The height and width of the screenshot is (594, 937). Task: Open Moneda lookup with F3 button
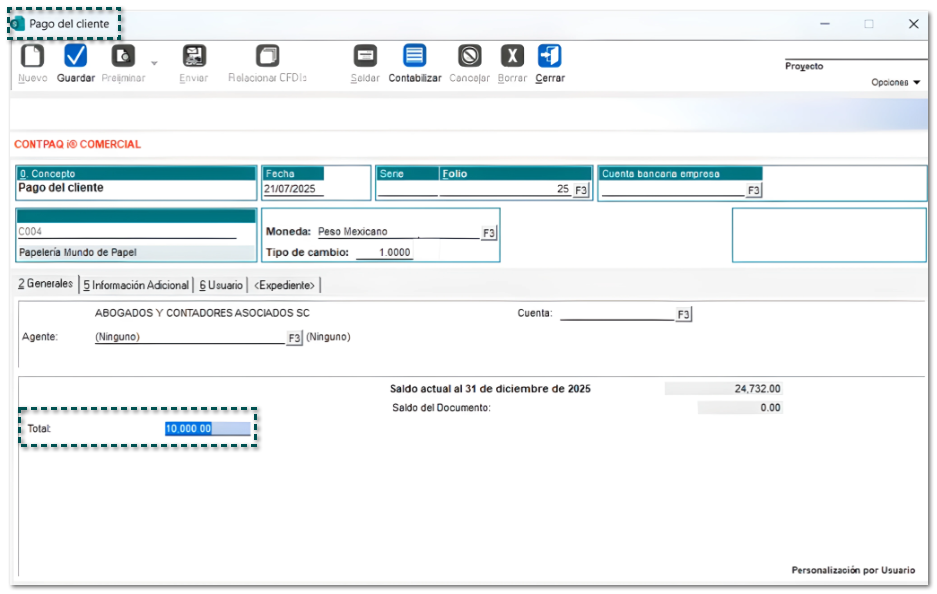[x=488, y=233]
